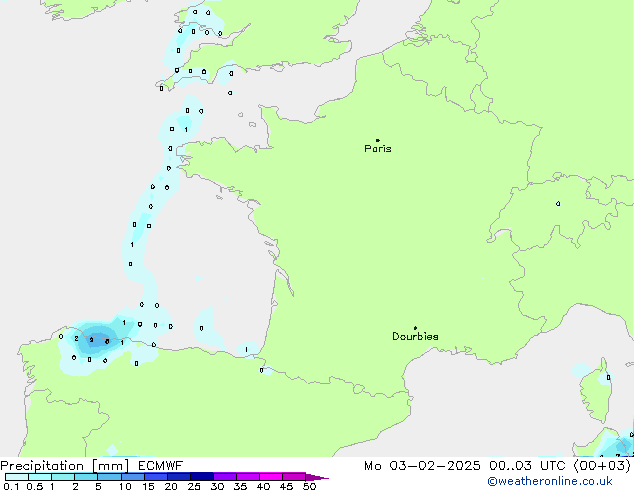
Task: Click the '40' legend scale value
Action: 263,486
